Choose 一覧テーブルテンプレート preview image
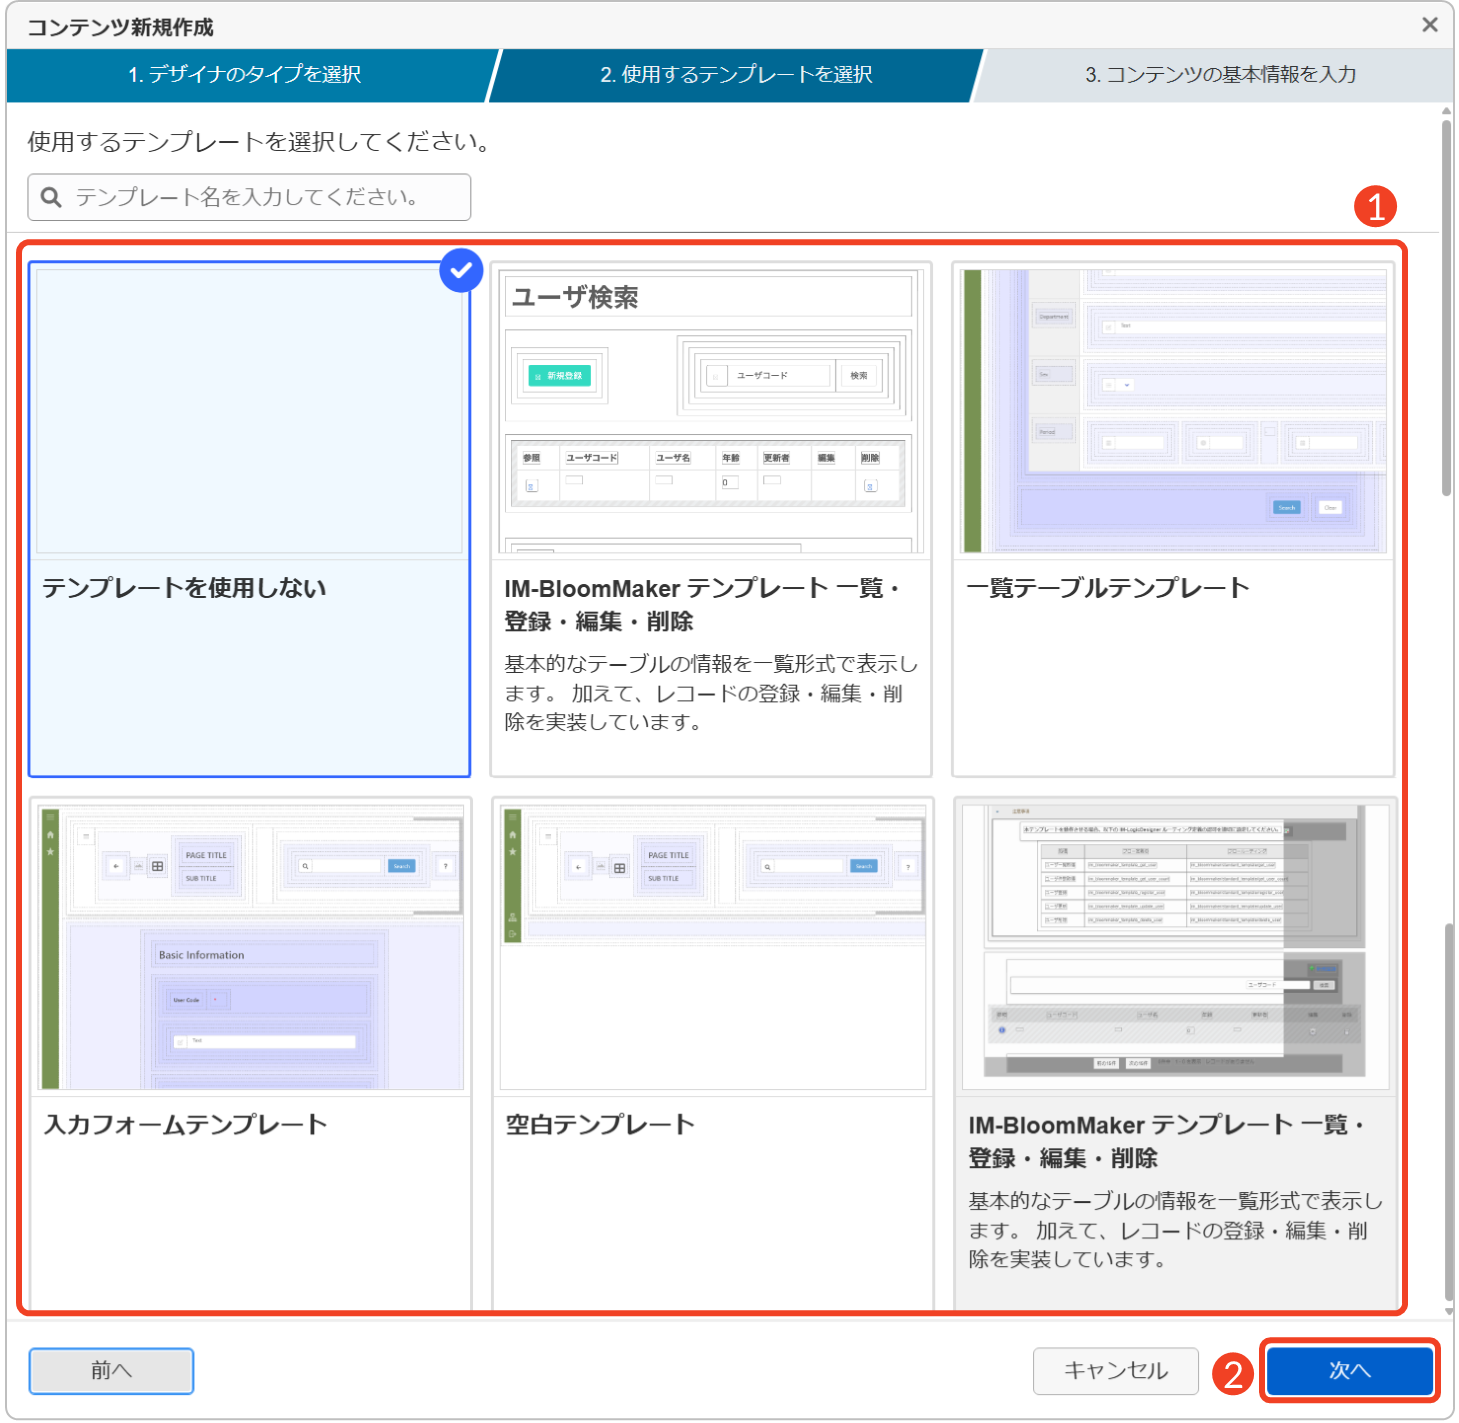The height and width of the screenshot is (1423, 1459). tap(1173, 411)
